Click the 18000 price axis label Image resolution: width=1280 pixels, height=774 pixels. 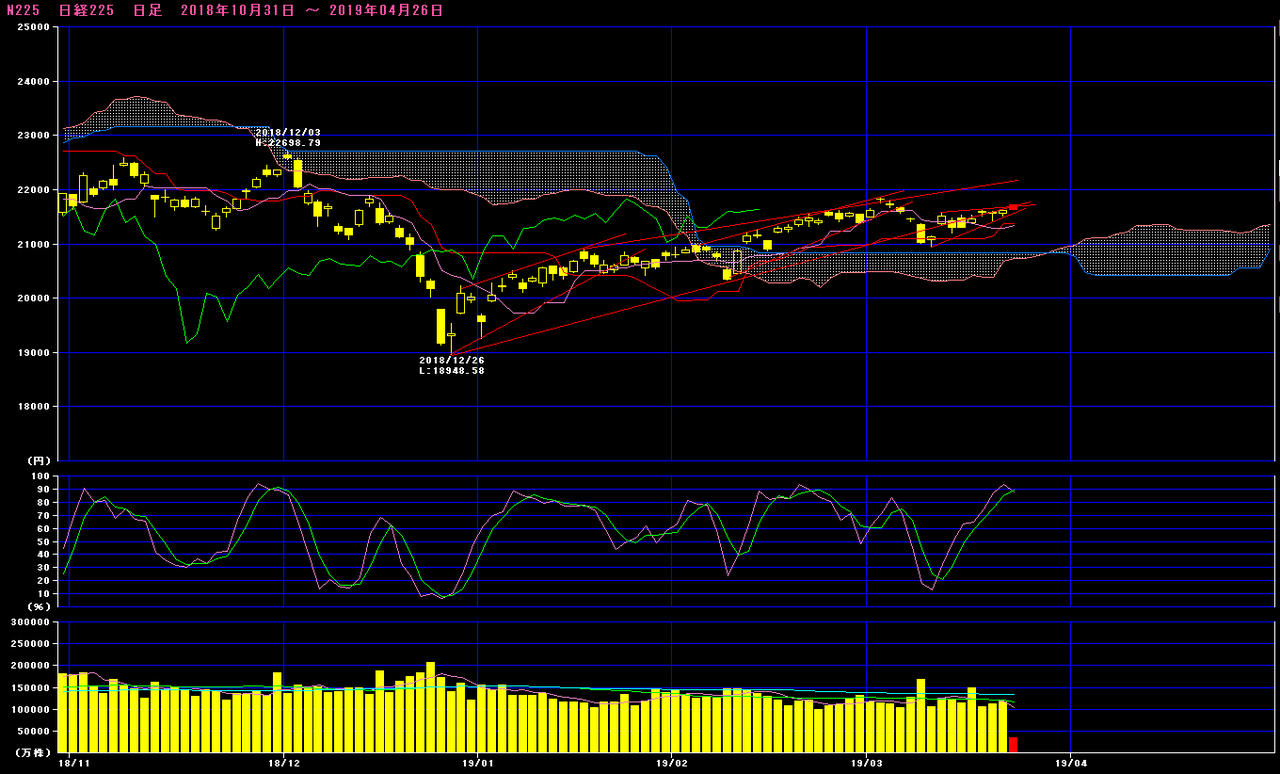click(34, 407)
